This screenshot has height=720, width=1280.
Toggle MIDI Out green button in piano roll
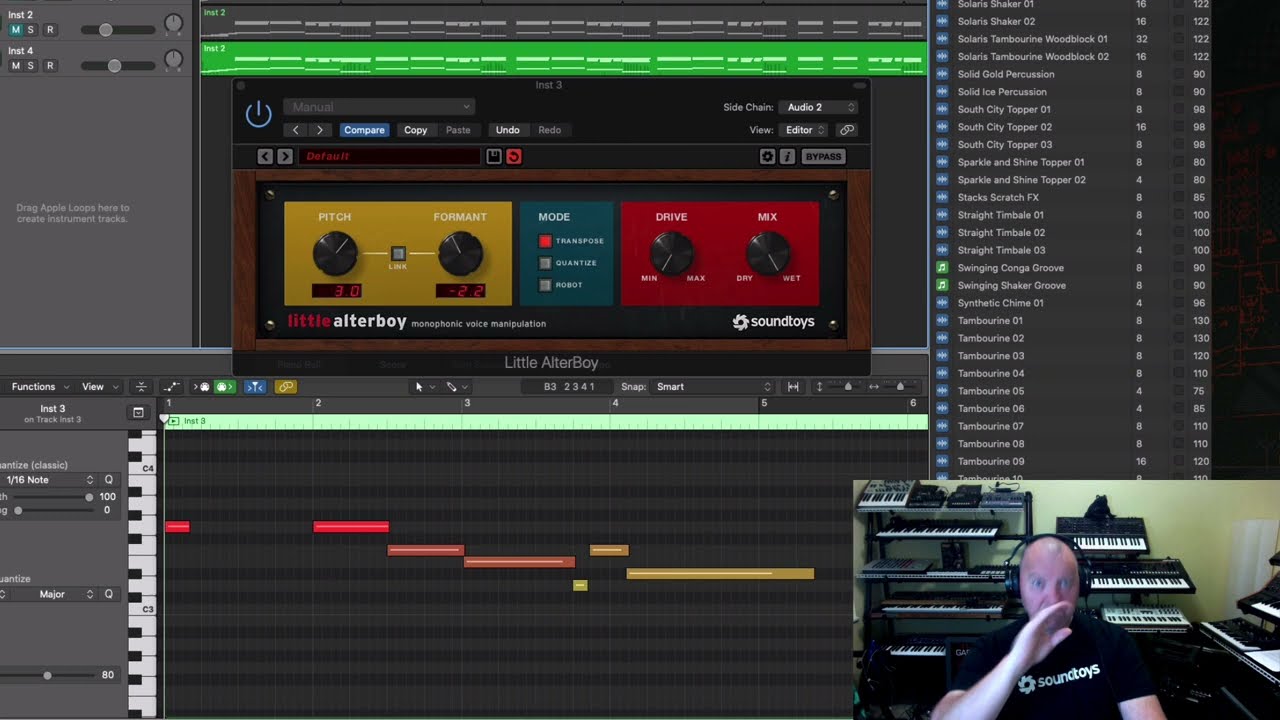pos(224,387)
